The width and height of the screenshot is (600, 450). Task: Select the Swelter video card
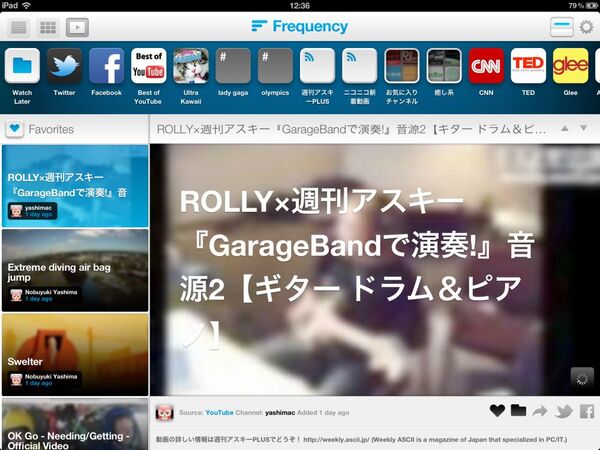point(75,354)
